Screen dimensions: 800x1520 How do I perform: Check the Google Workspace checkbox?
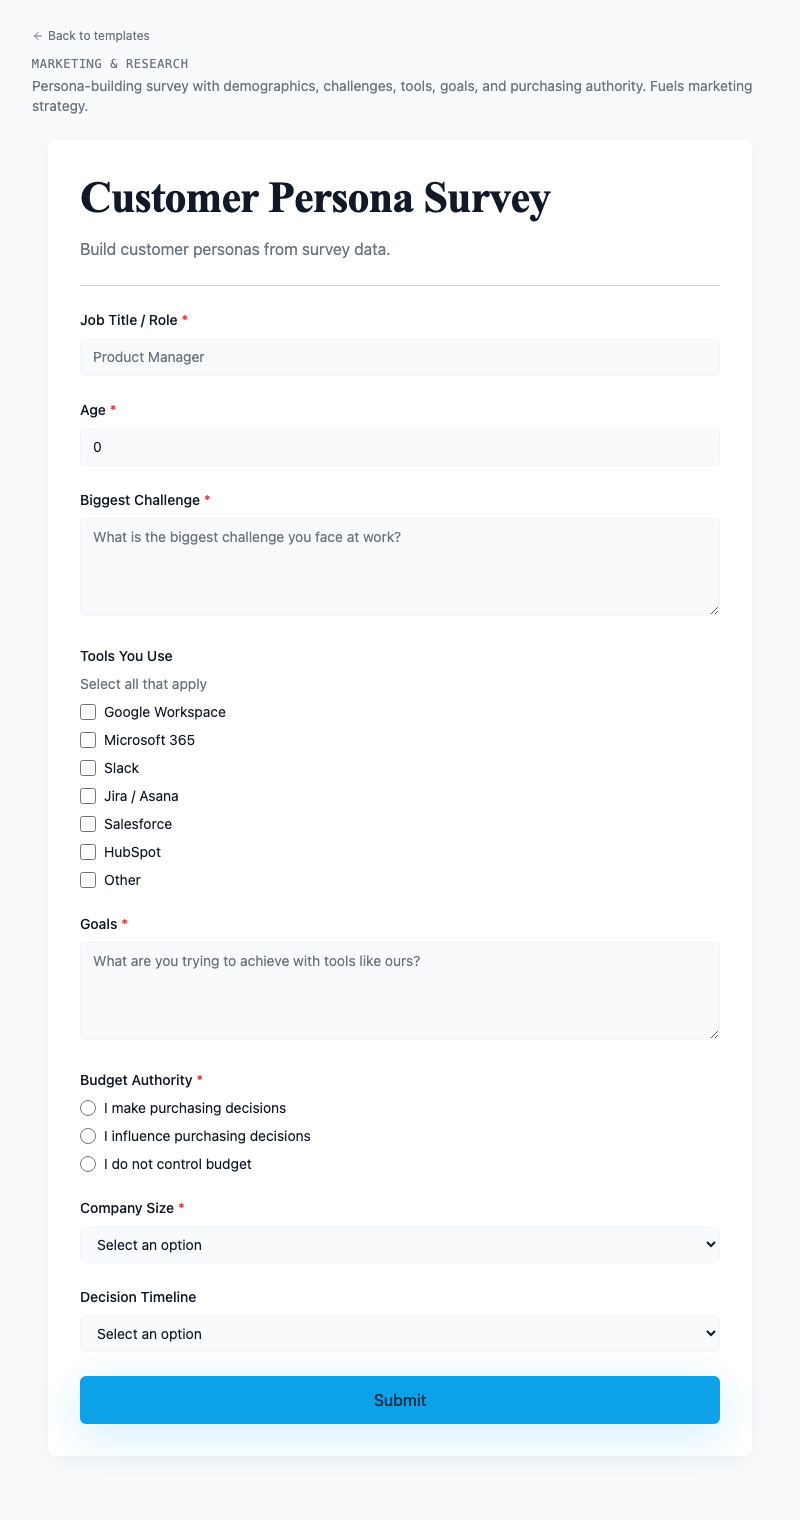point(88,712)
